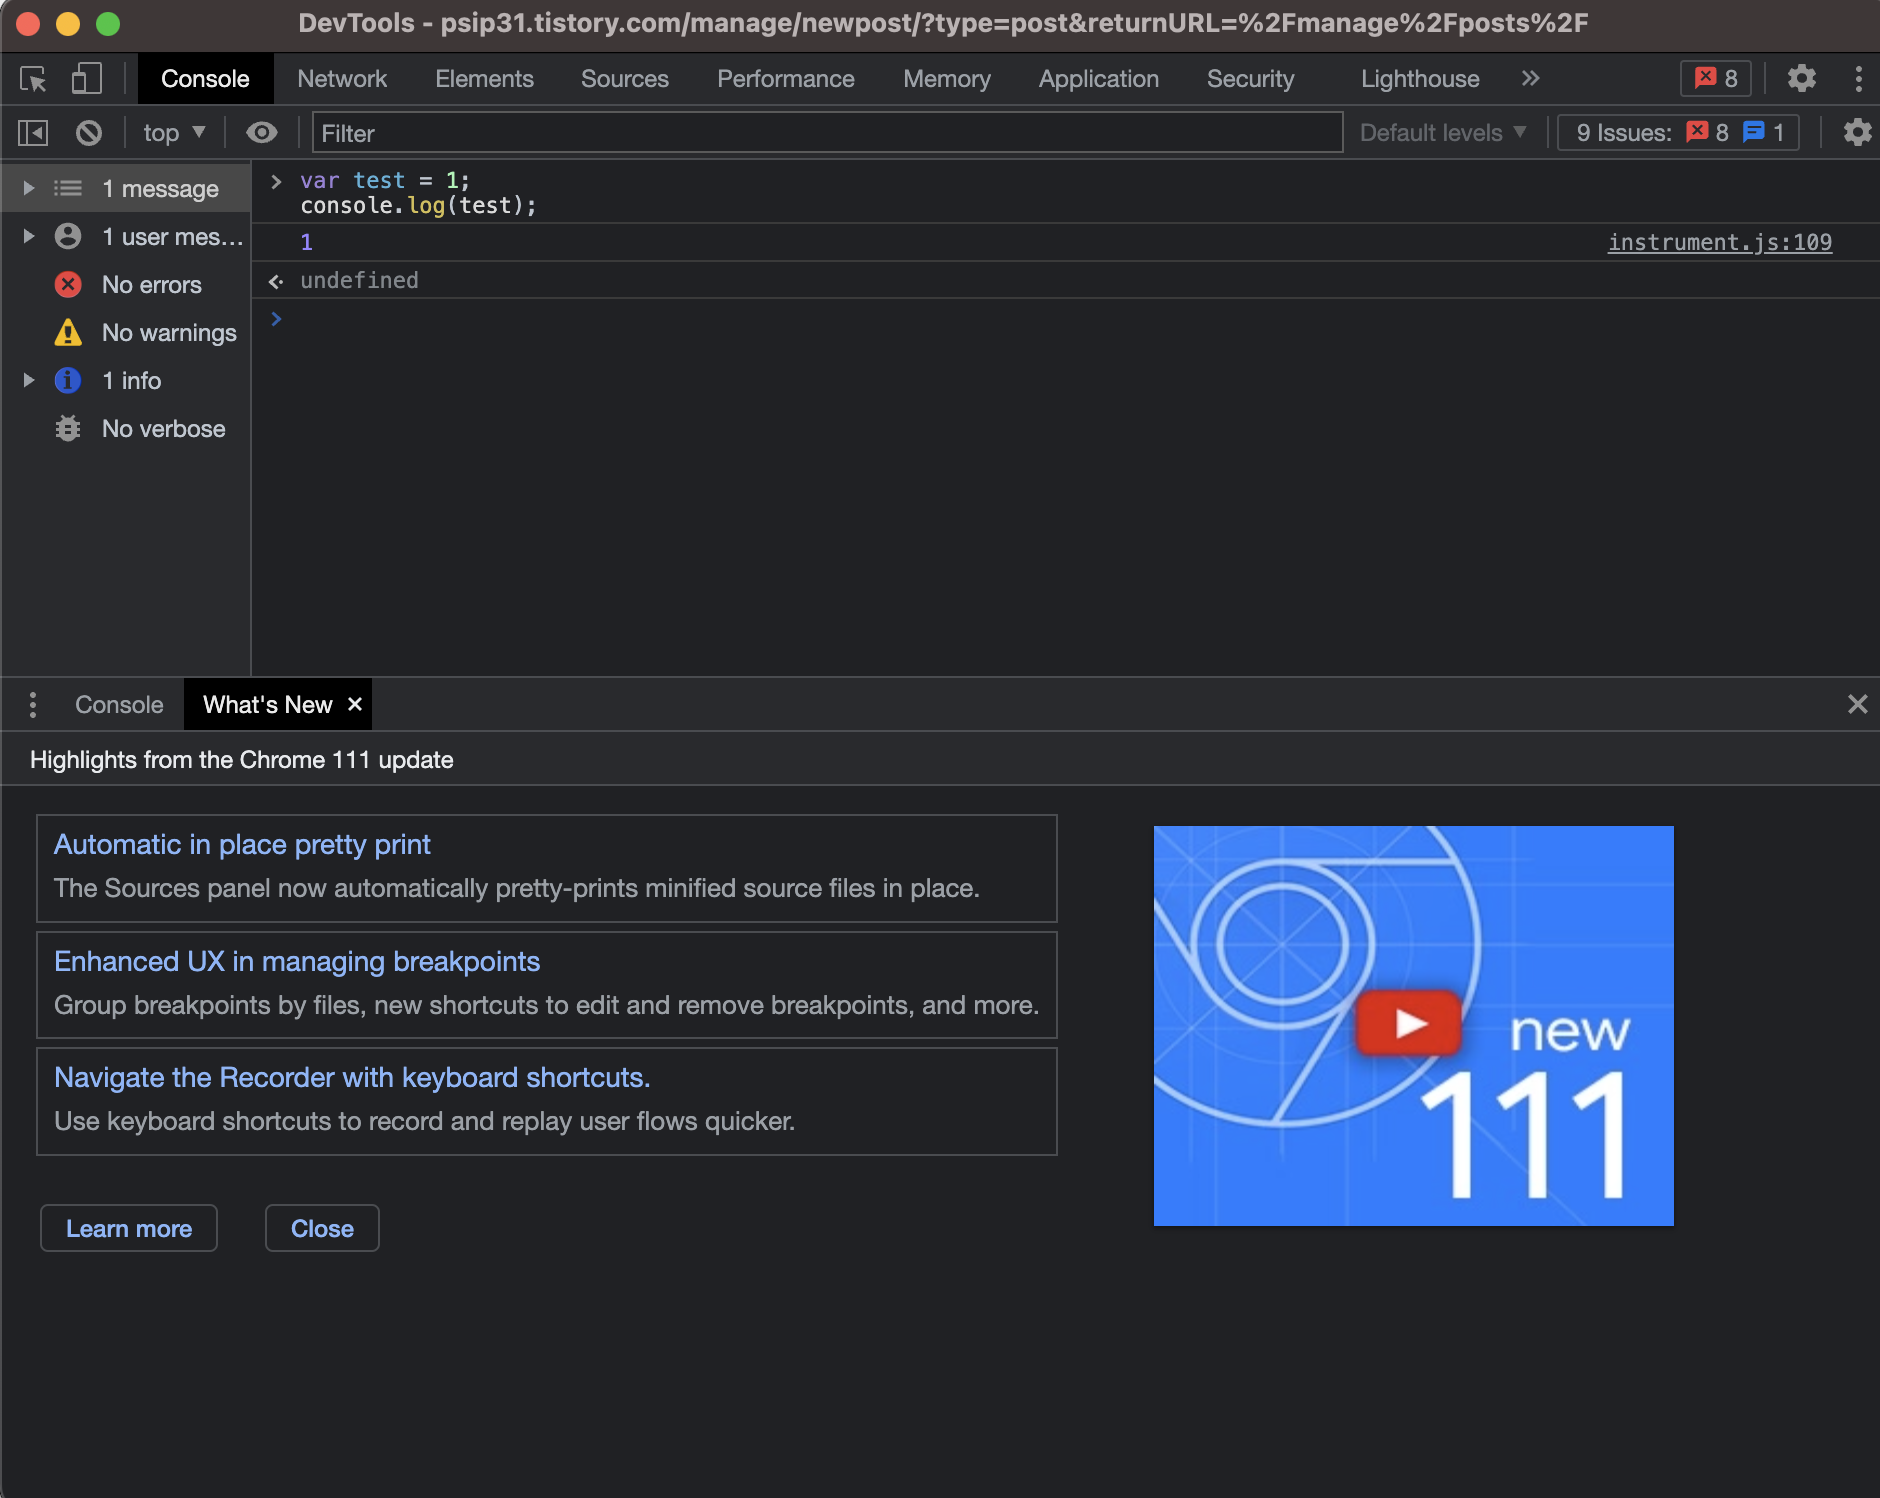The width and height of the screenshot is (1880, 1498).
Task: Open the Security tab
Action: (x=1251, y=79)
